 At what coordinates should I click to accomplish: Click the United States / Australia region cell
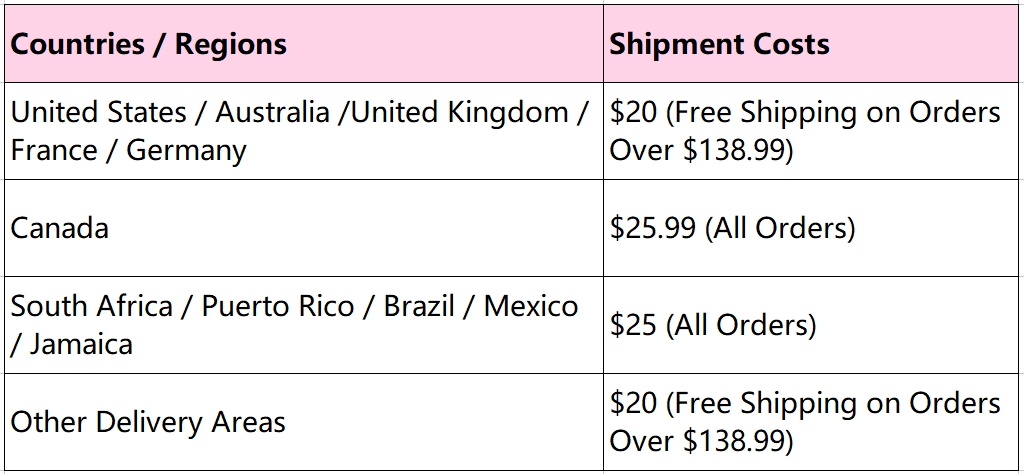pos(304,131)
